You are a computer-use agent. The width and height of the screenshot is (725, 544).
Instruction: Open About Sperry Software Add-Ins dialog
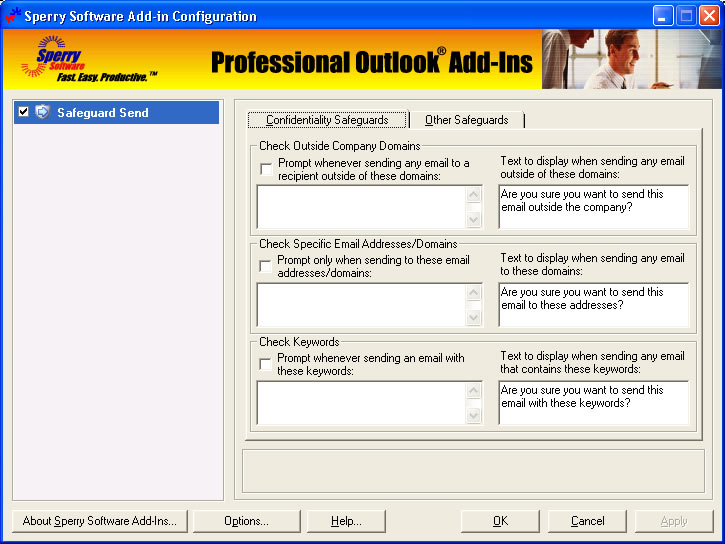click(100, 521)
